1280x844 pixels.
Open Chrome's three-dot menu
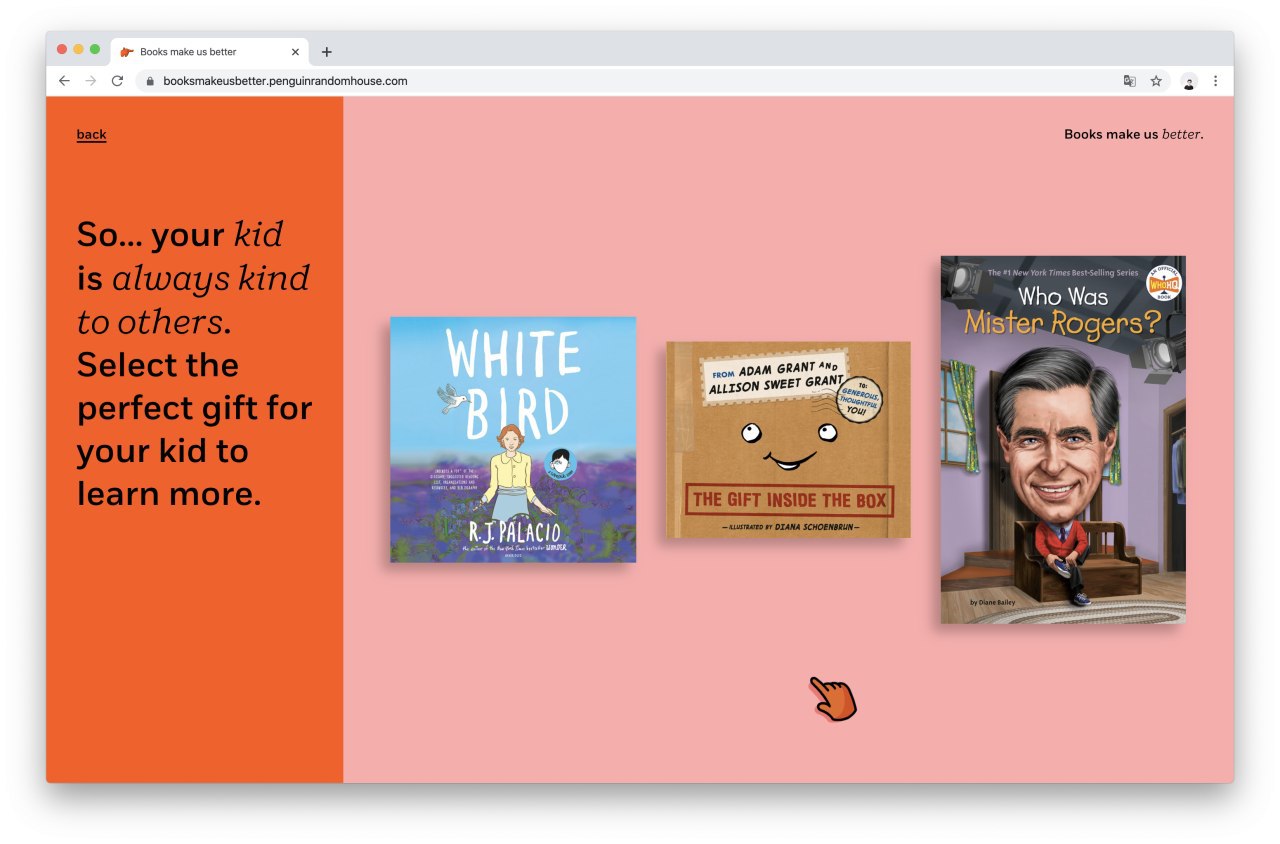(1216, 81)
